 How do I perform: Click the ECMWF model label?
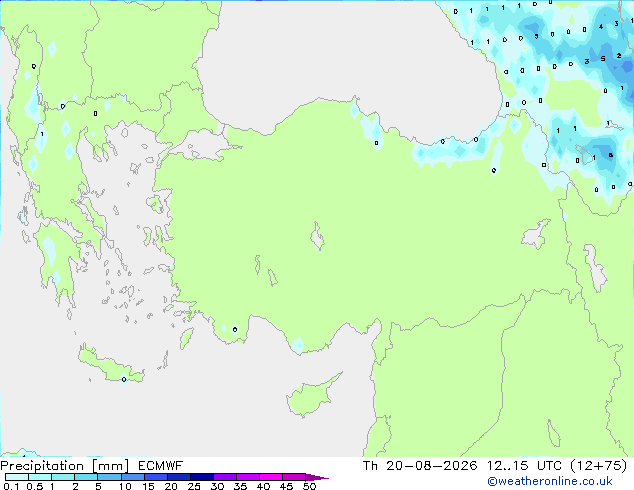[161, 466]
